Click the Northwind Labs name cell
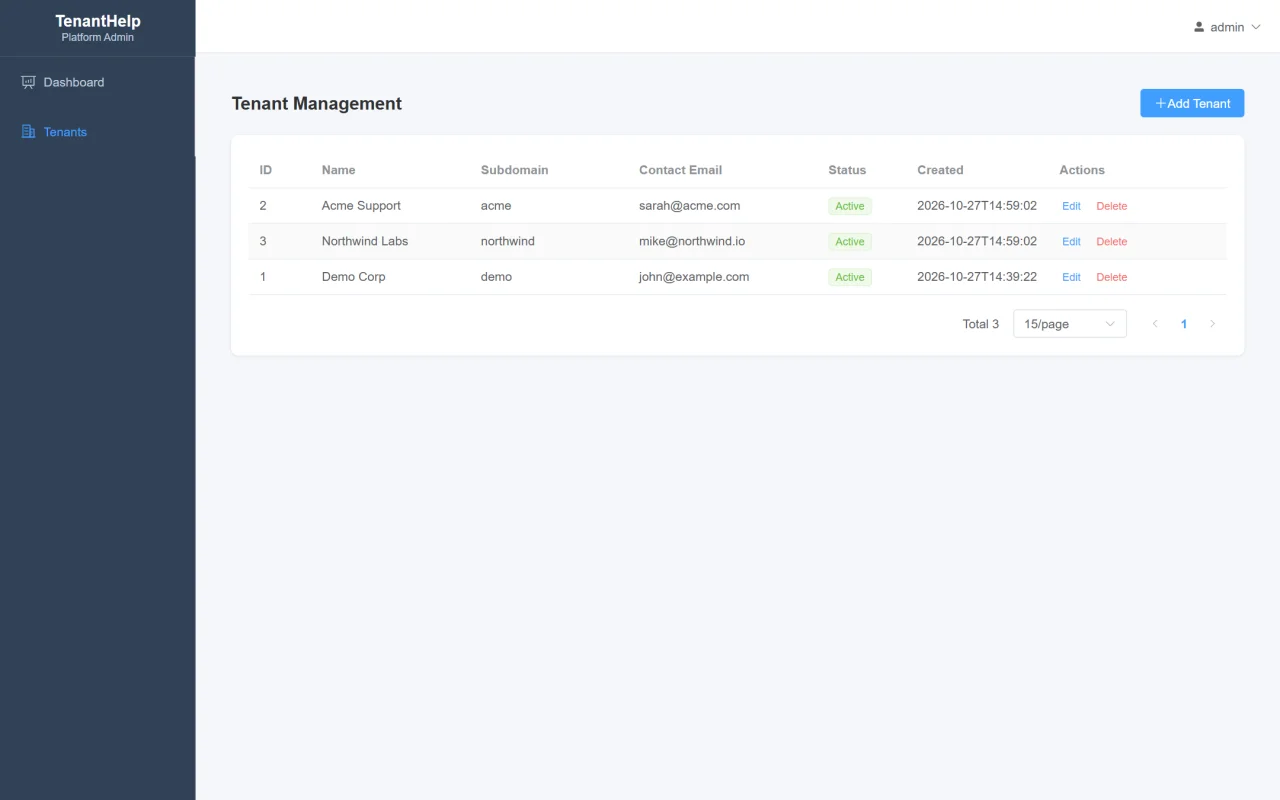 [x=365, y=241]
